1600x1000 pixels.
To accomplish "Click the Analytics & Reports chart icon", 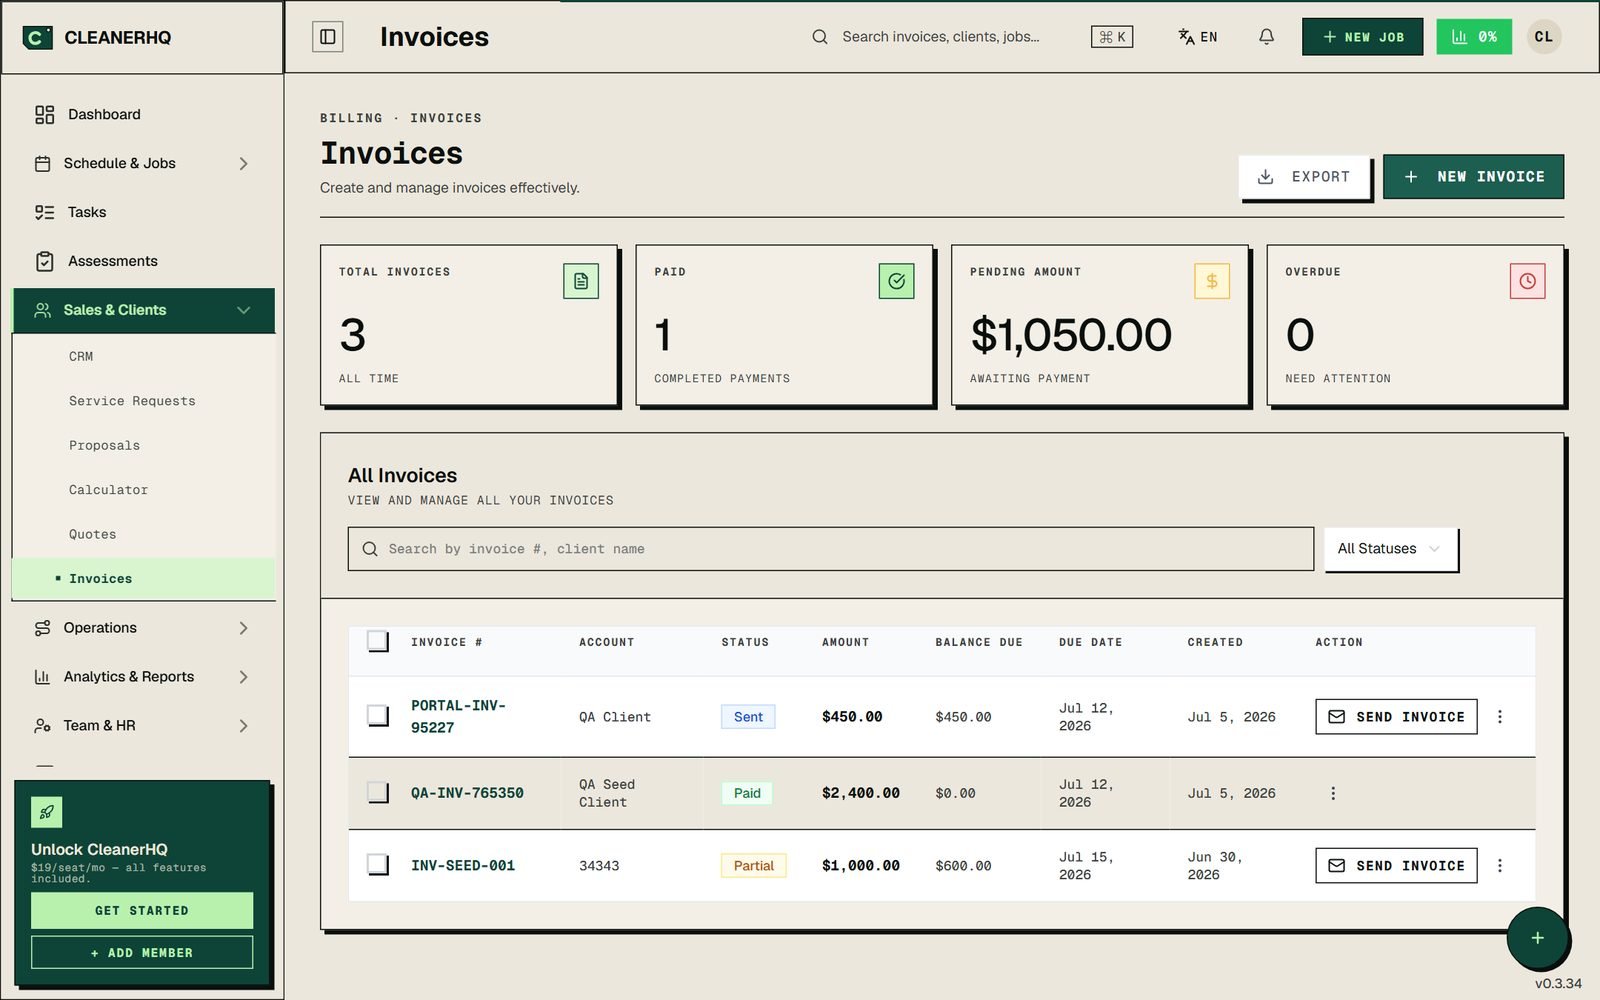I will 42,677.
